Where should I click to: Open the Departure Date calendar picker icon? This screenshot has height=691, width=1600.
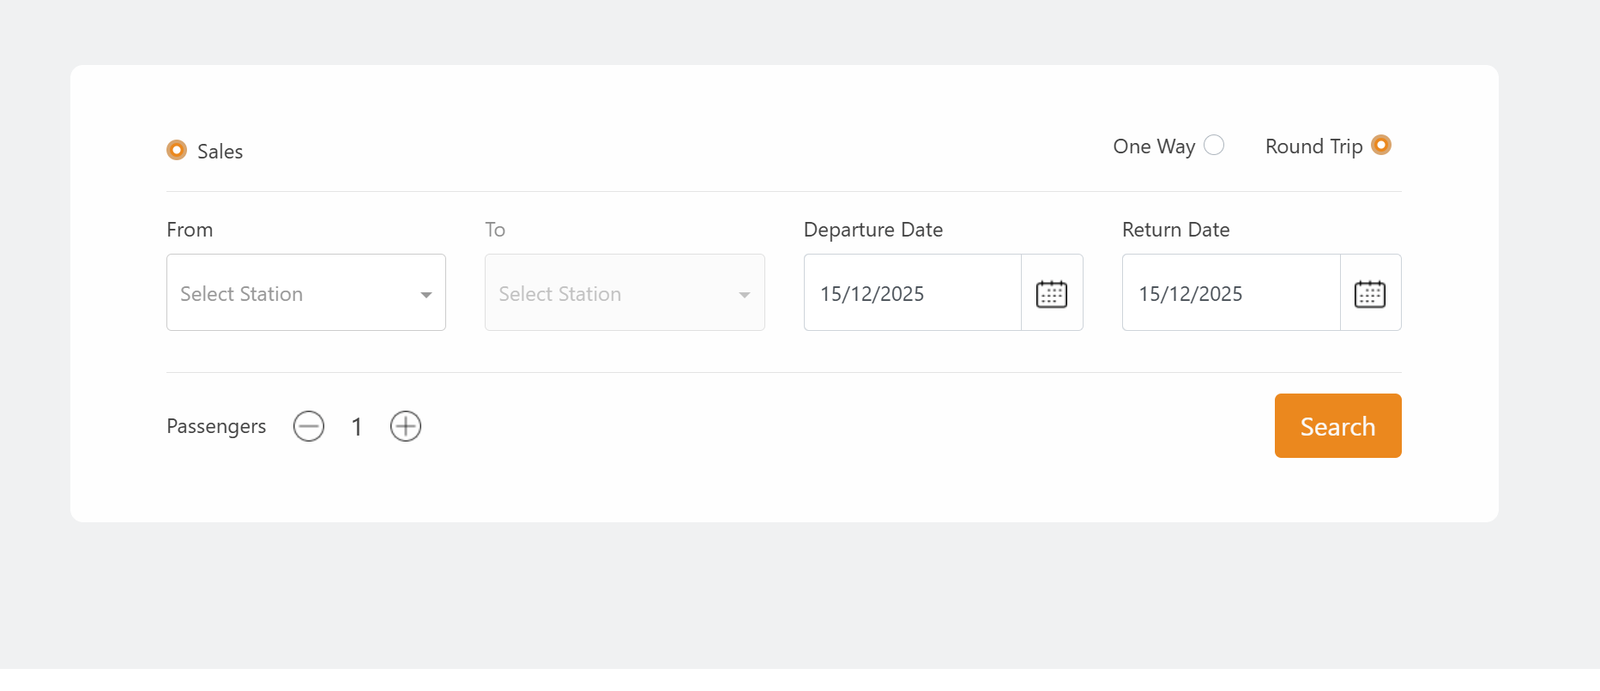point(1051,294)
